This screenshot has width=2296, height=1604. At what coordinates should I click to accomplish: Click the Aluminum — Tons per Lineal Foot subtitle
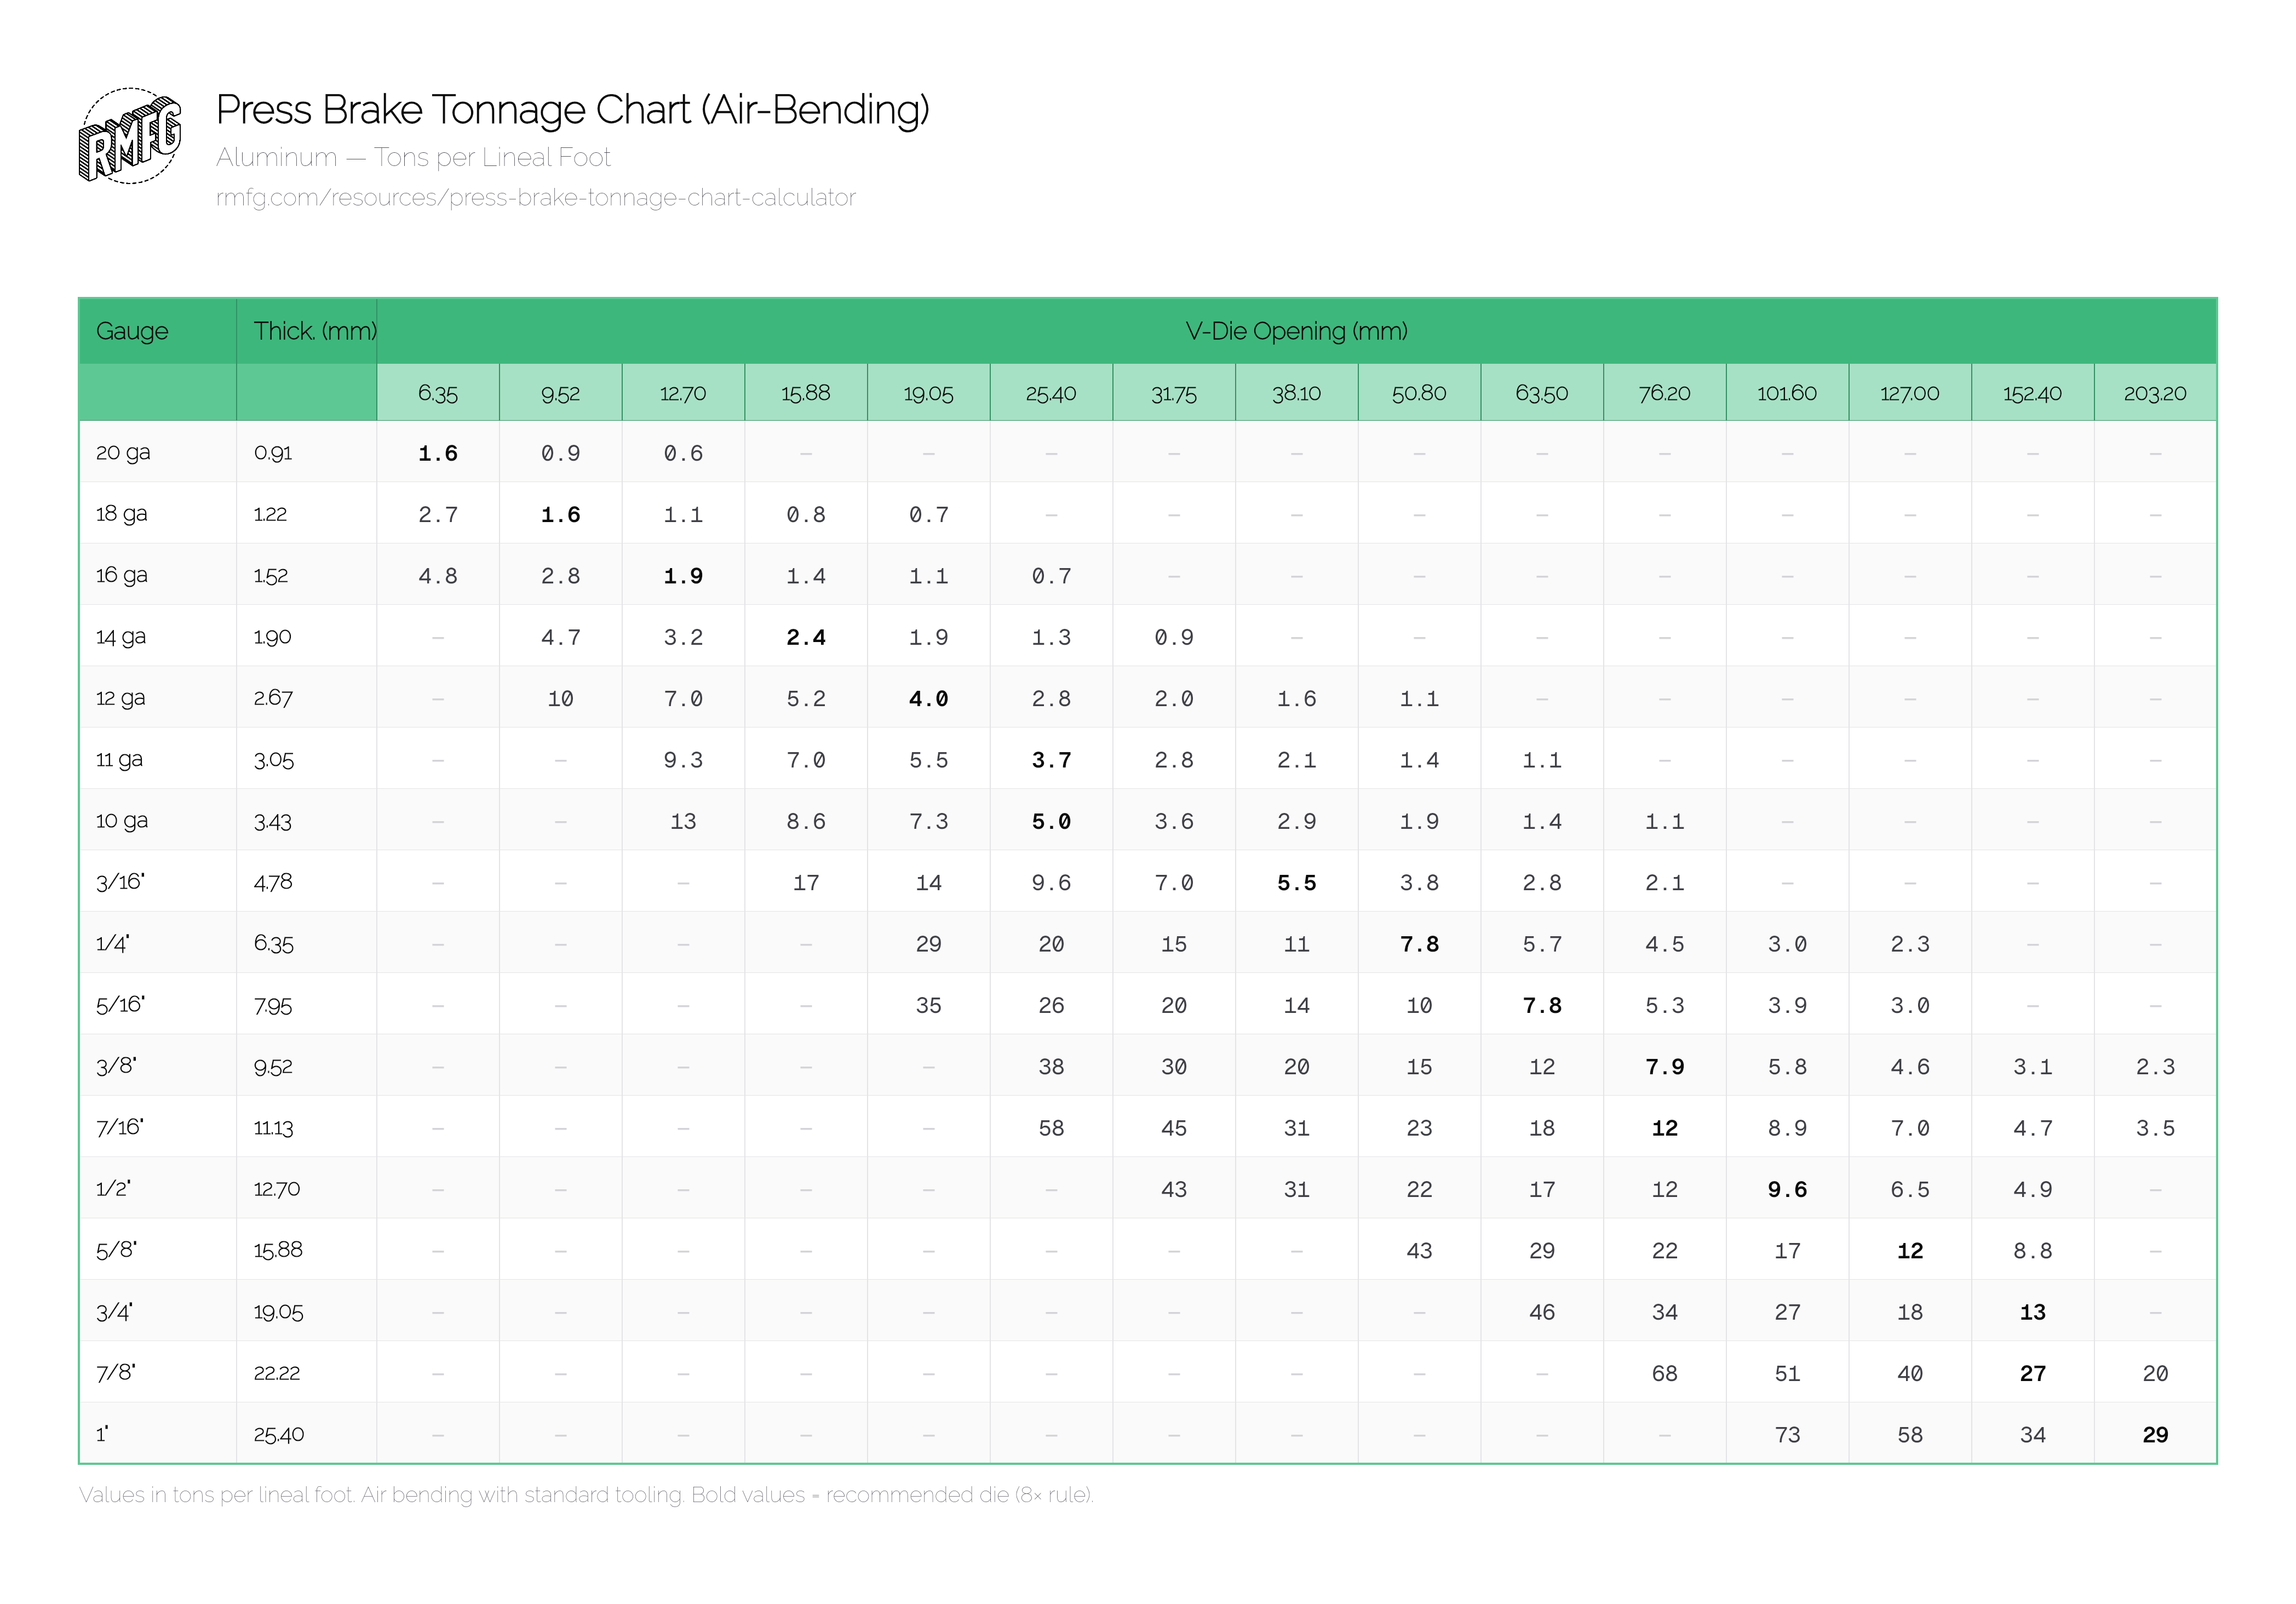(x=413, y=157)
